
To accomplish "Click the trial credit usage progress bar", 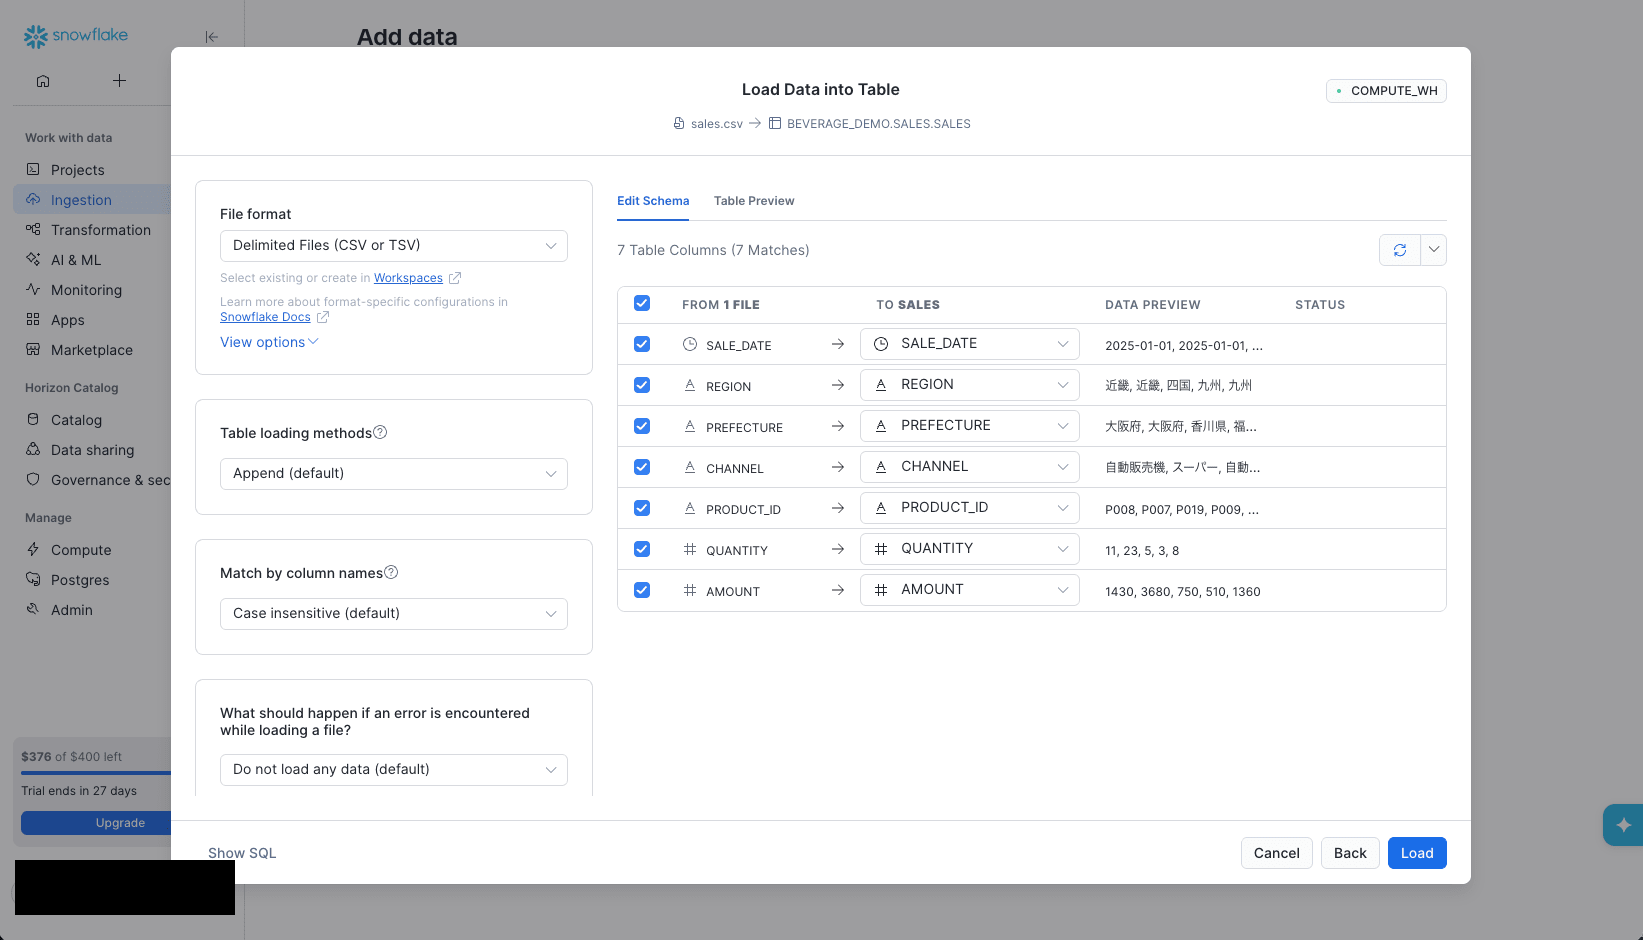I will [96, 773].
